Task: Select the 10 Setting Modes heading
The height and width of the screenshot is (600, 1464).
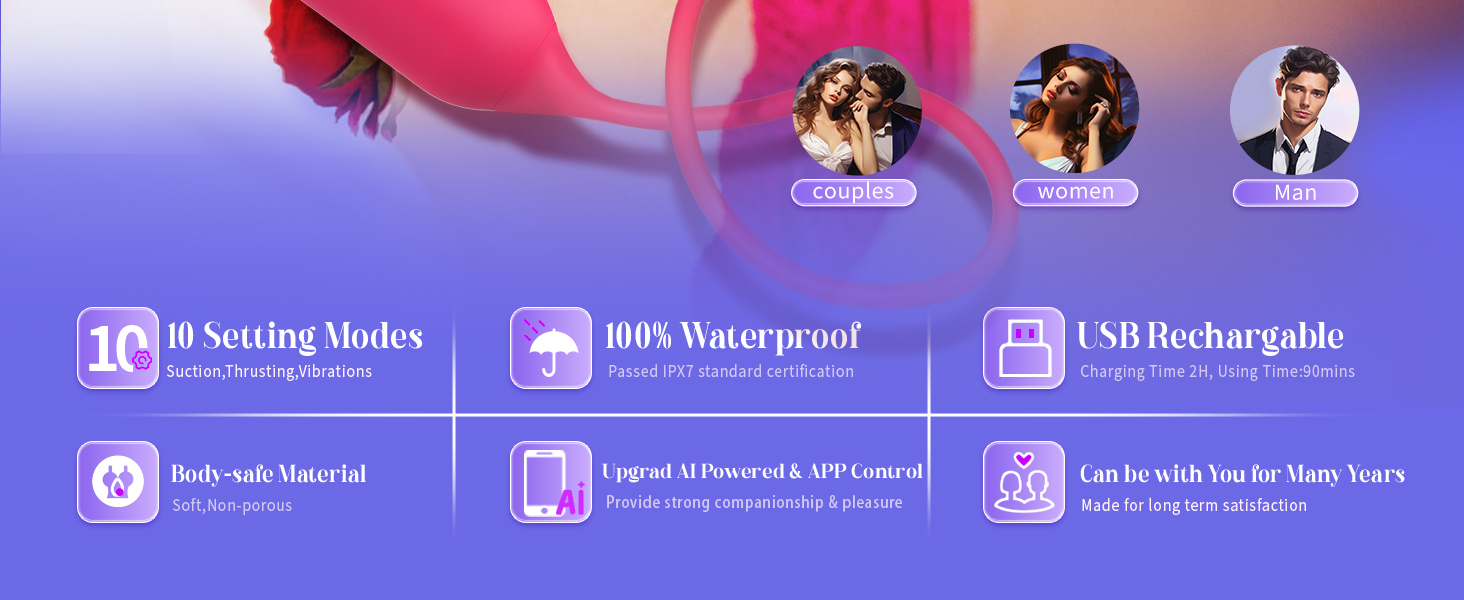Action: coord(295,336)
